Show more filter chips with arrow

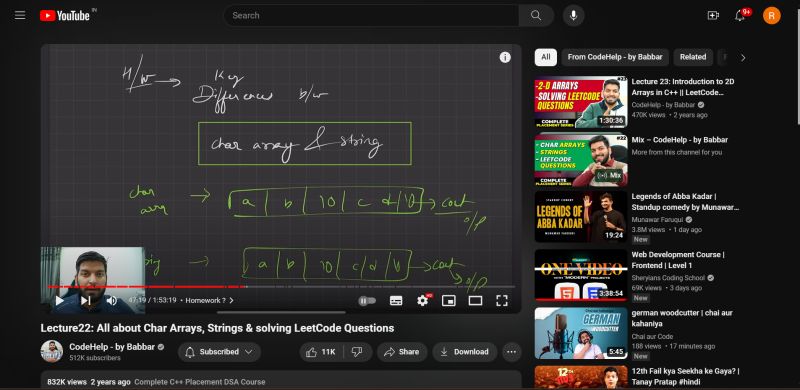[743, 58]
